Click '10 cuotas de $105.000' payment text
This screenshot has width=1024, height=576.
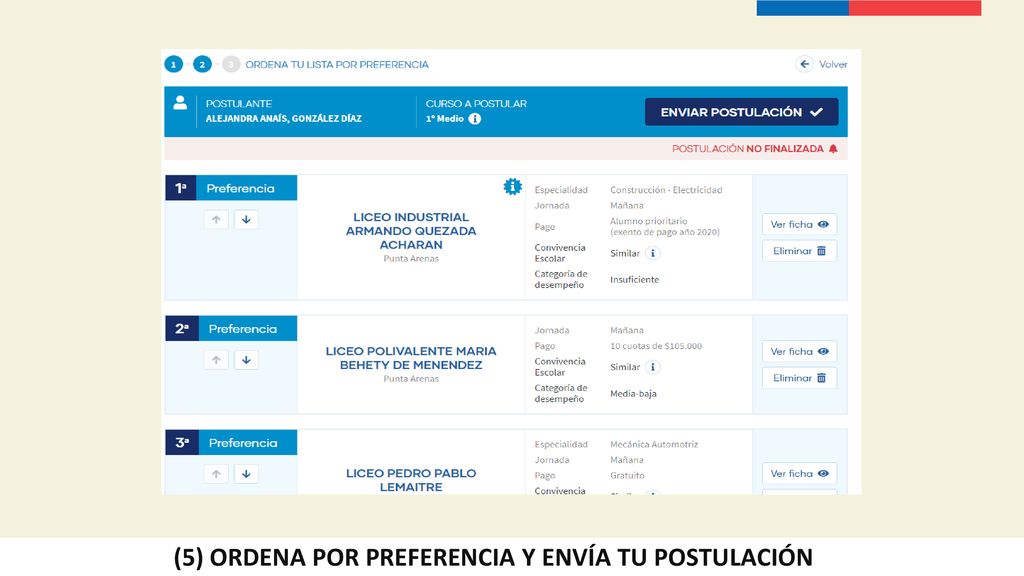point(656,346)
